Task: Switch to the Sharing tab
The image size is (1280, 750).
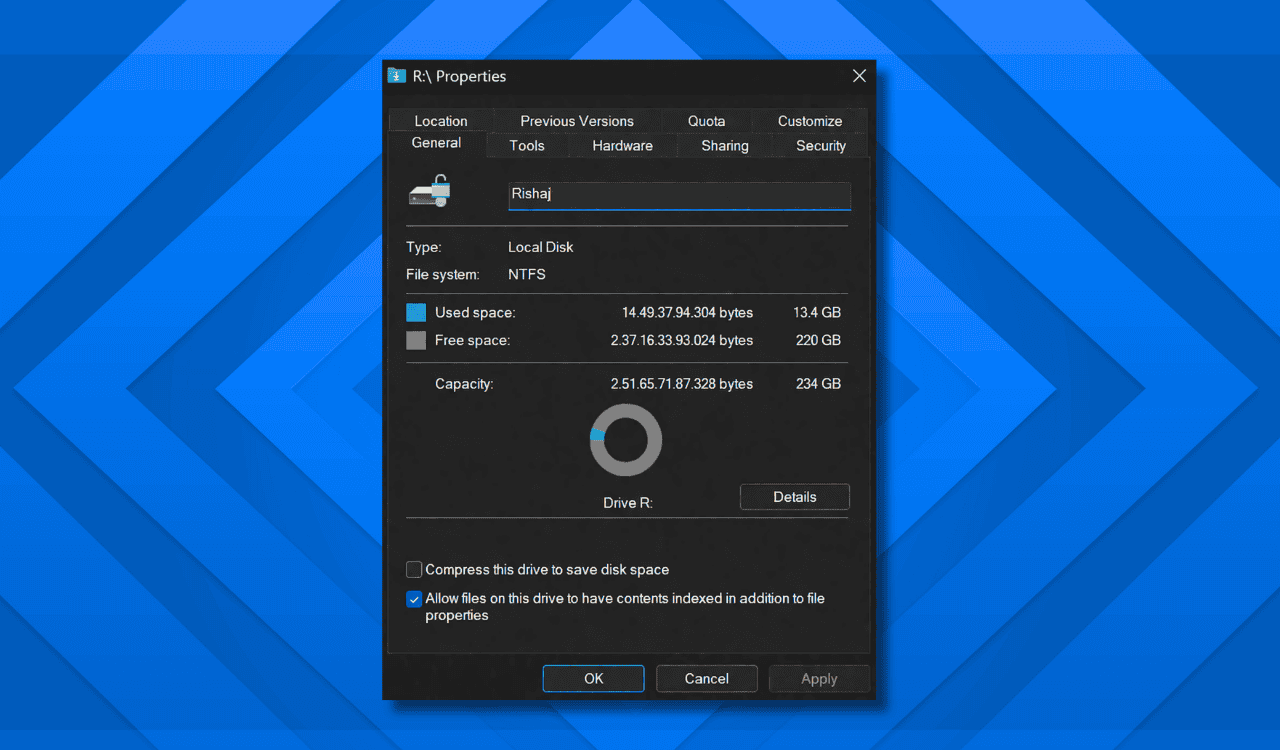Action: coord(724,145)
